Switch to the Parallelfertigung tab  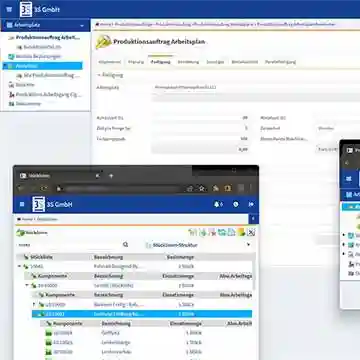click(280, 62)
